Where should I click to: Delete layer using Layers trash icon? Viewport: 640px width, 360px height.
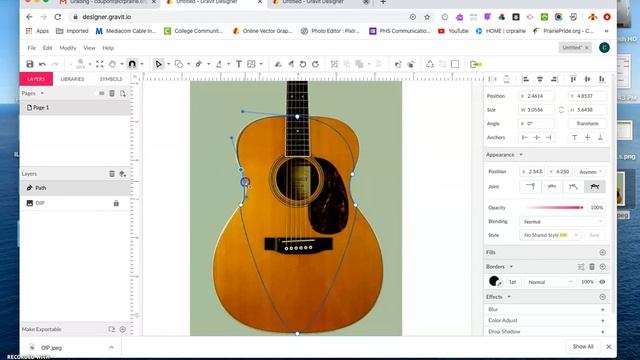click(x=112, y=174)
